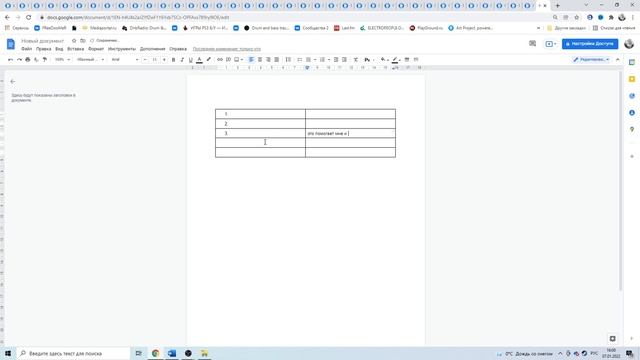
Task: Click the Spell check icon
Action: coord(36,60)
